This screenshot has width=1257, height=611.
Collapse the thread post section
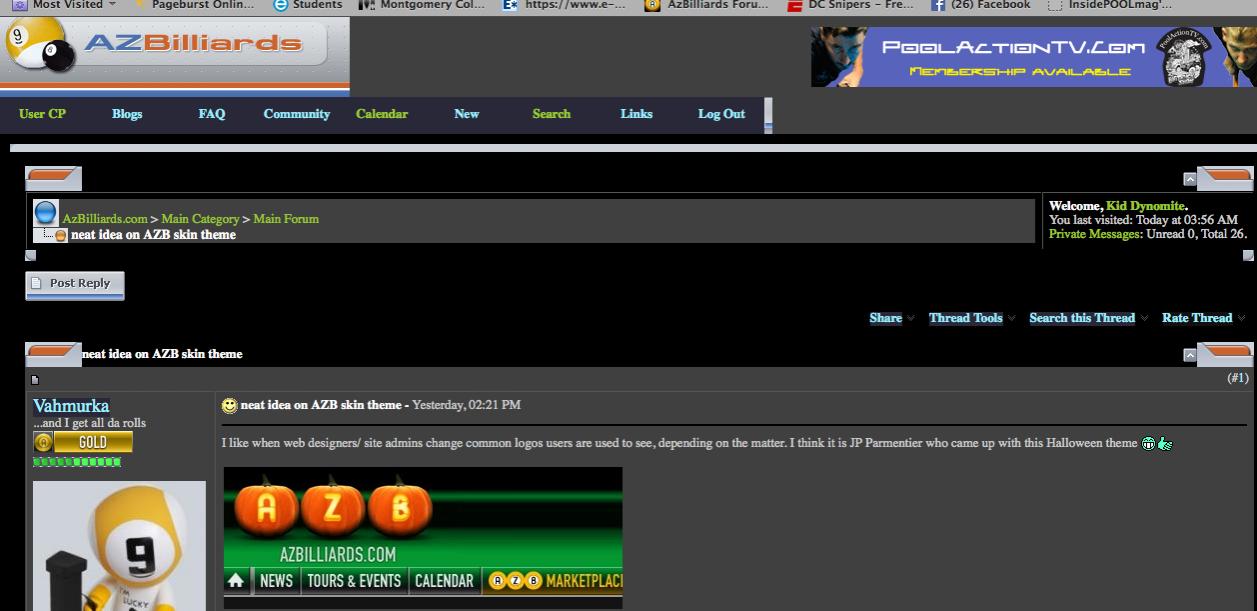tap(1190, 355)
